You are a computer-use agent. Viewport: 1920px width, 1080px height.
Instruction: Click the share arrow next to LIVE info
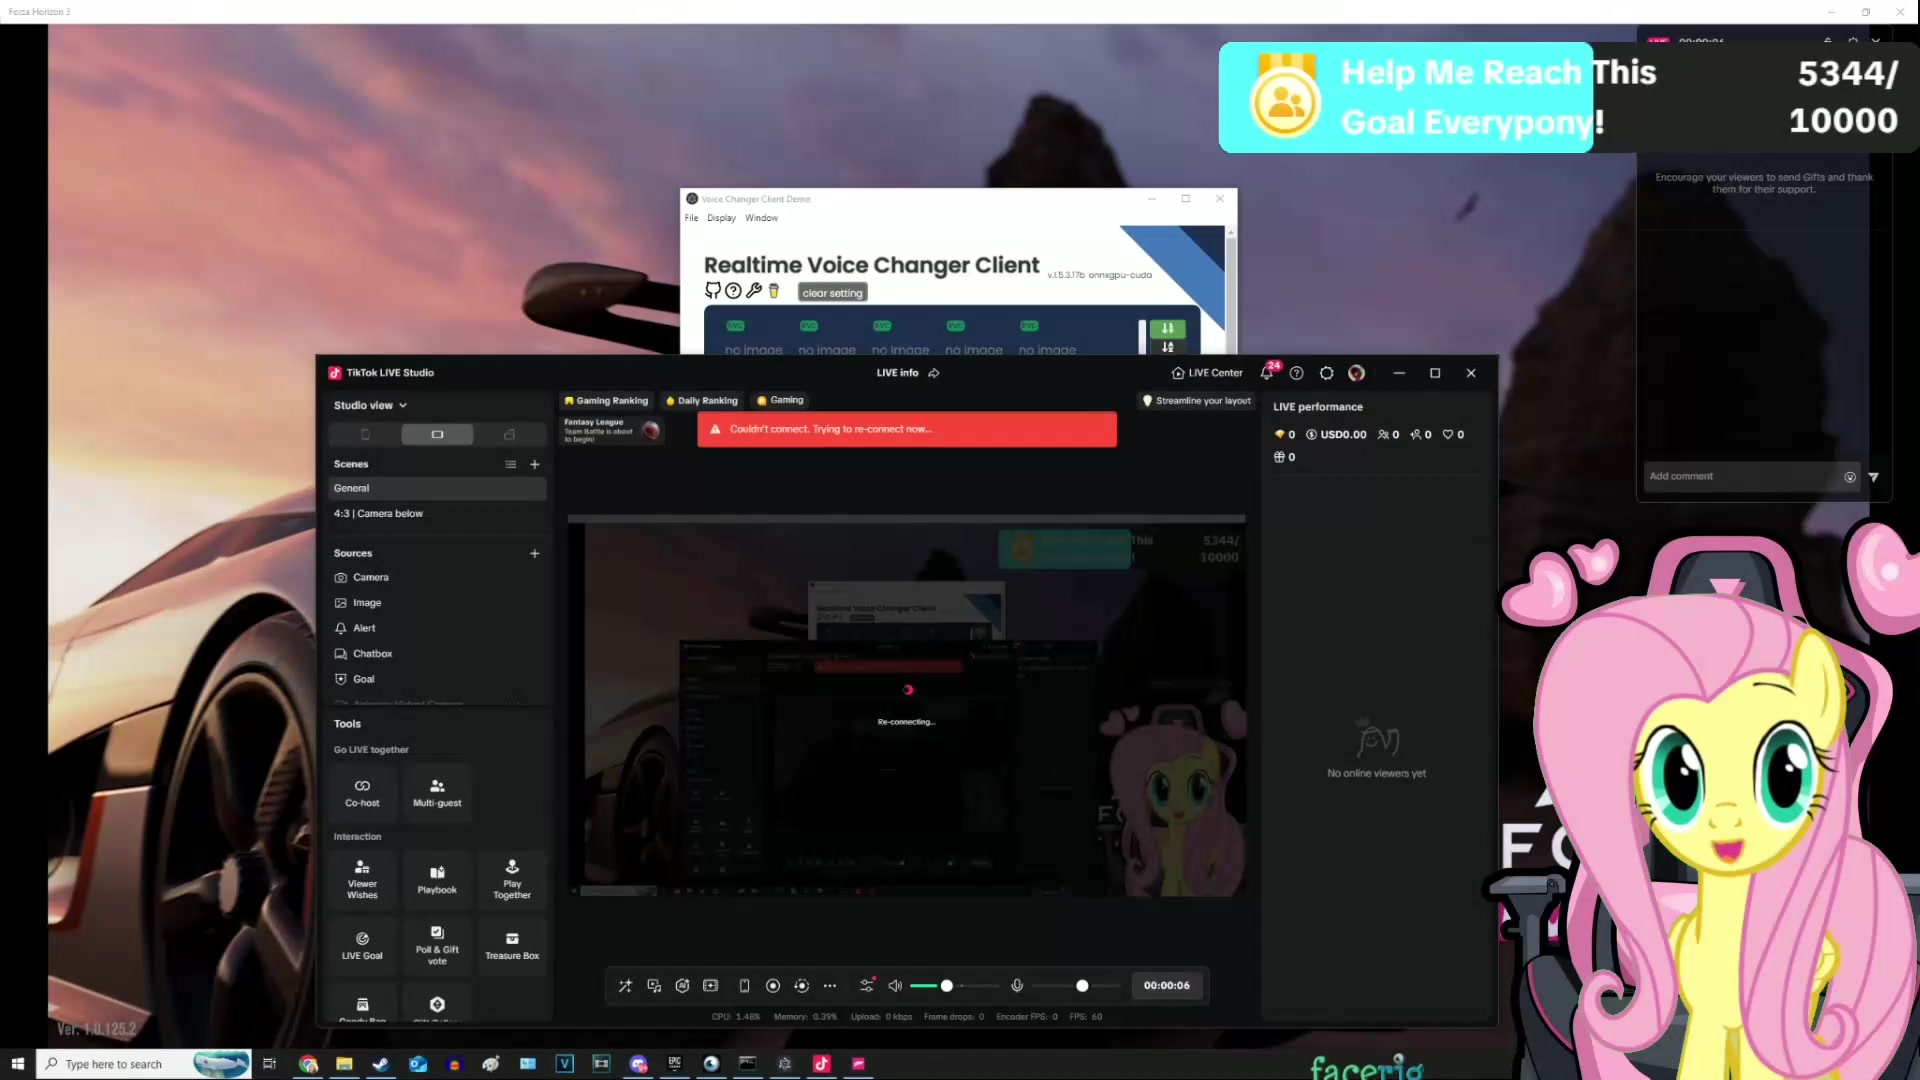point(934,373)
